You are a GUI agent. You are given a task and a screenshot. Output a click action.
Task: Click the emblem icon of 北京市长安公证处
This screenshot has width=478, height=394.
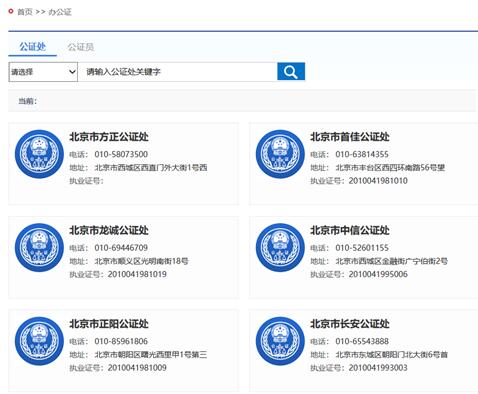(280, 341)
